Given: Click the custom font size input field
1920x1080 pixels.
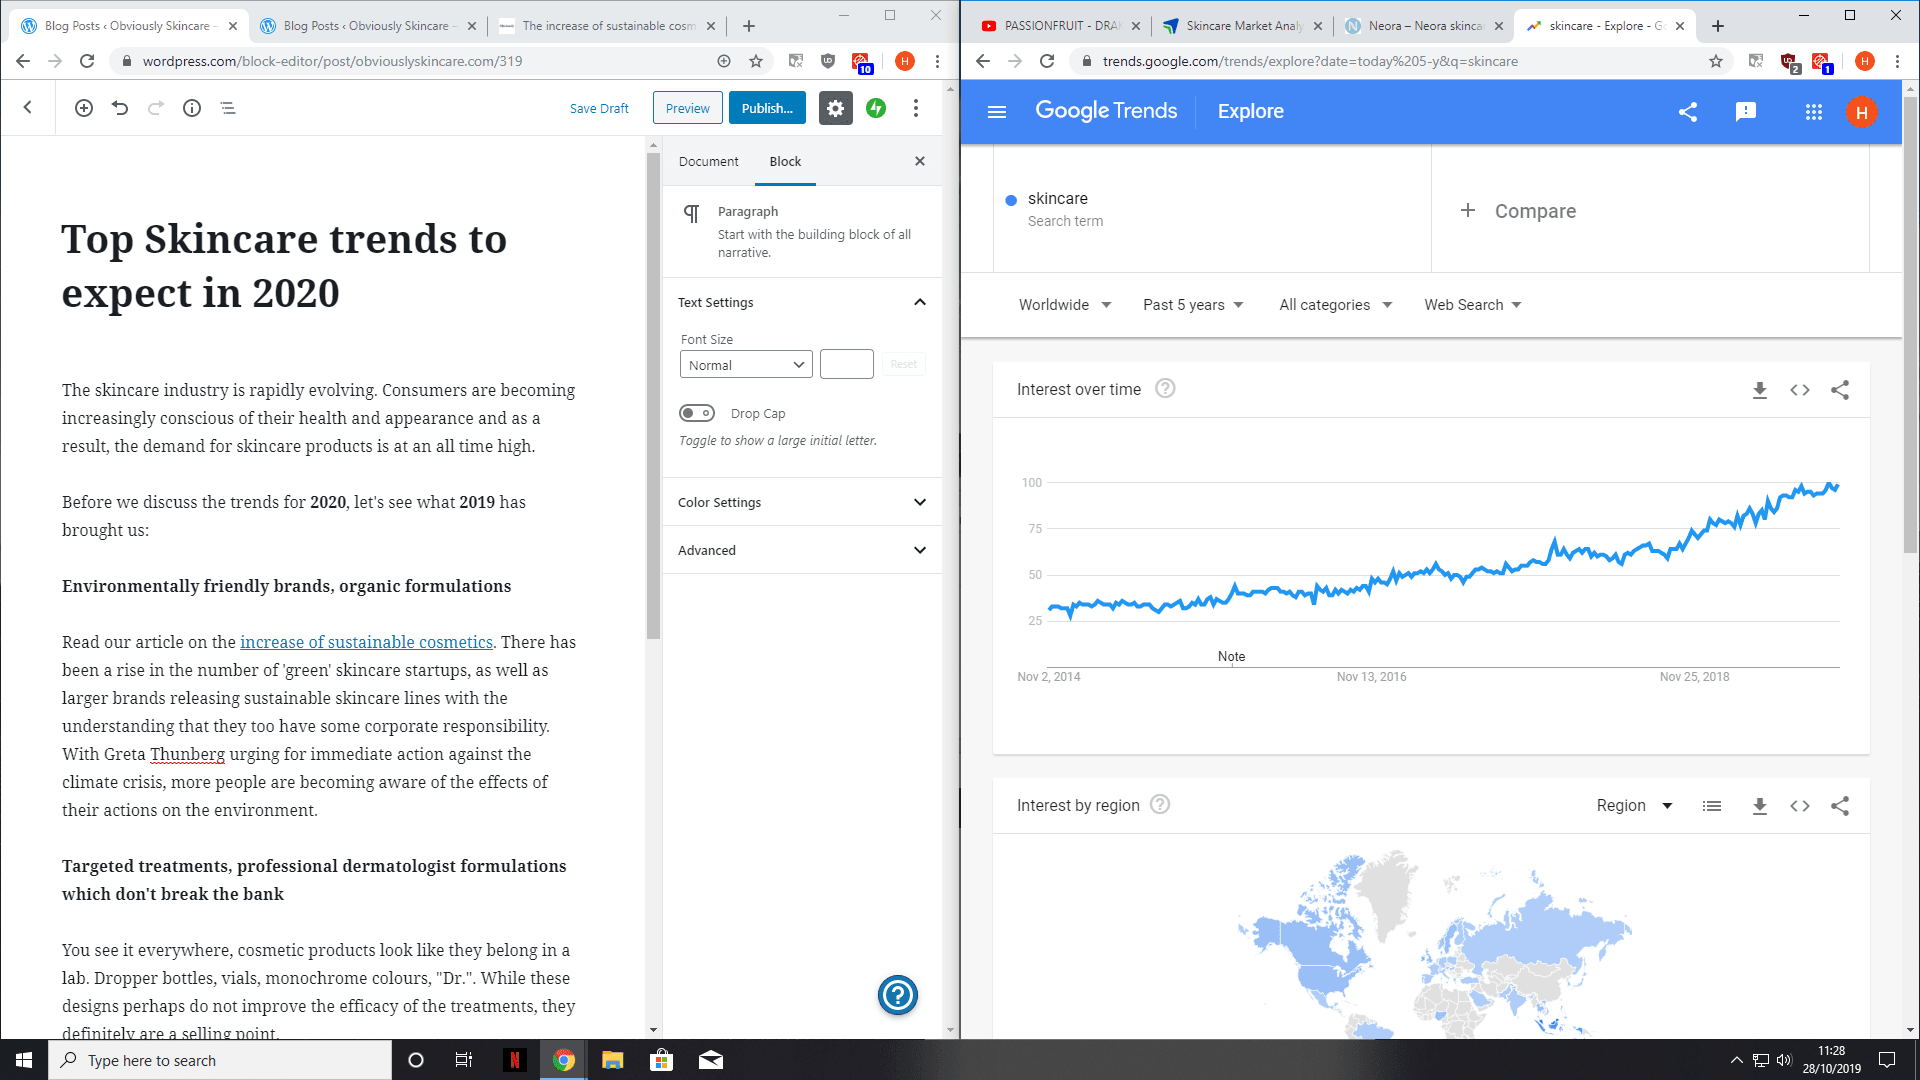Looking at the screenshot, I should (846, 365).
